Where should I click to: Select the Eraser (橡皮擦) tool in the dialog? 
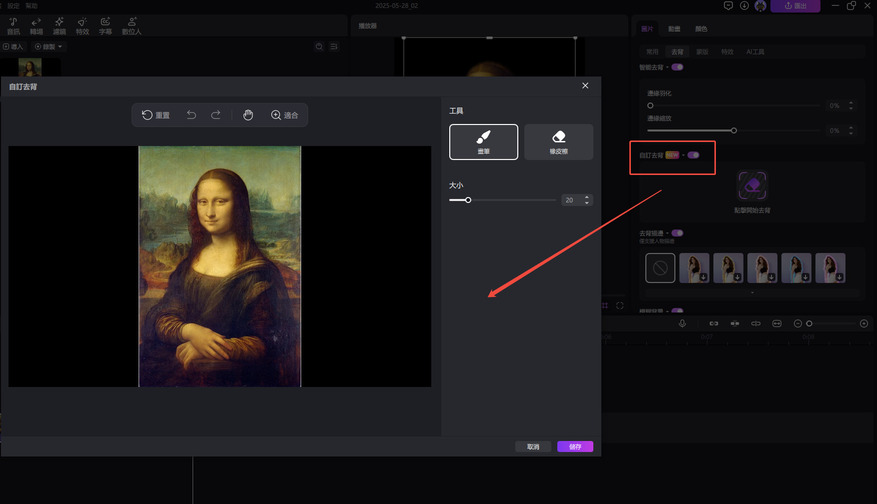[558, 142]
